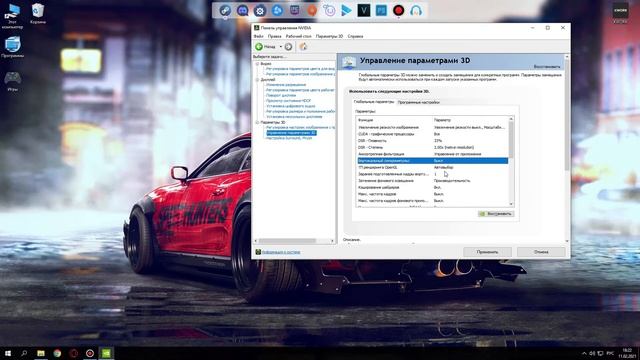Collapse the "Параметры 3D" tree section
Image resolution: width=640 pixels, height=360 pixels.
coord(257,122)
